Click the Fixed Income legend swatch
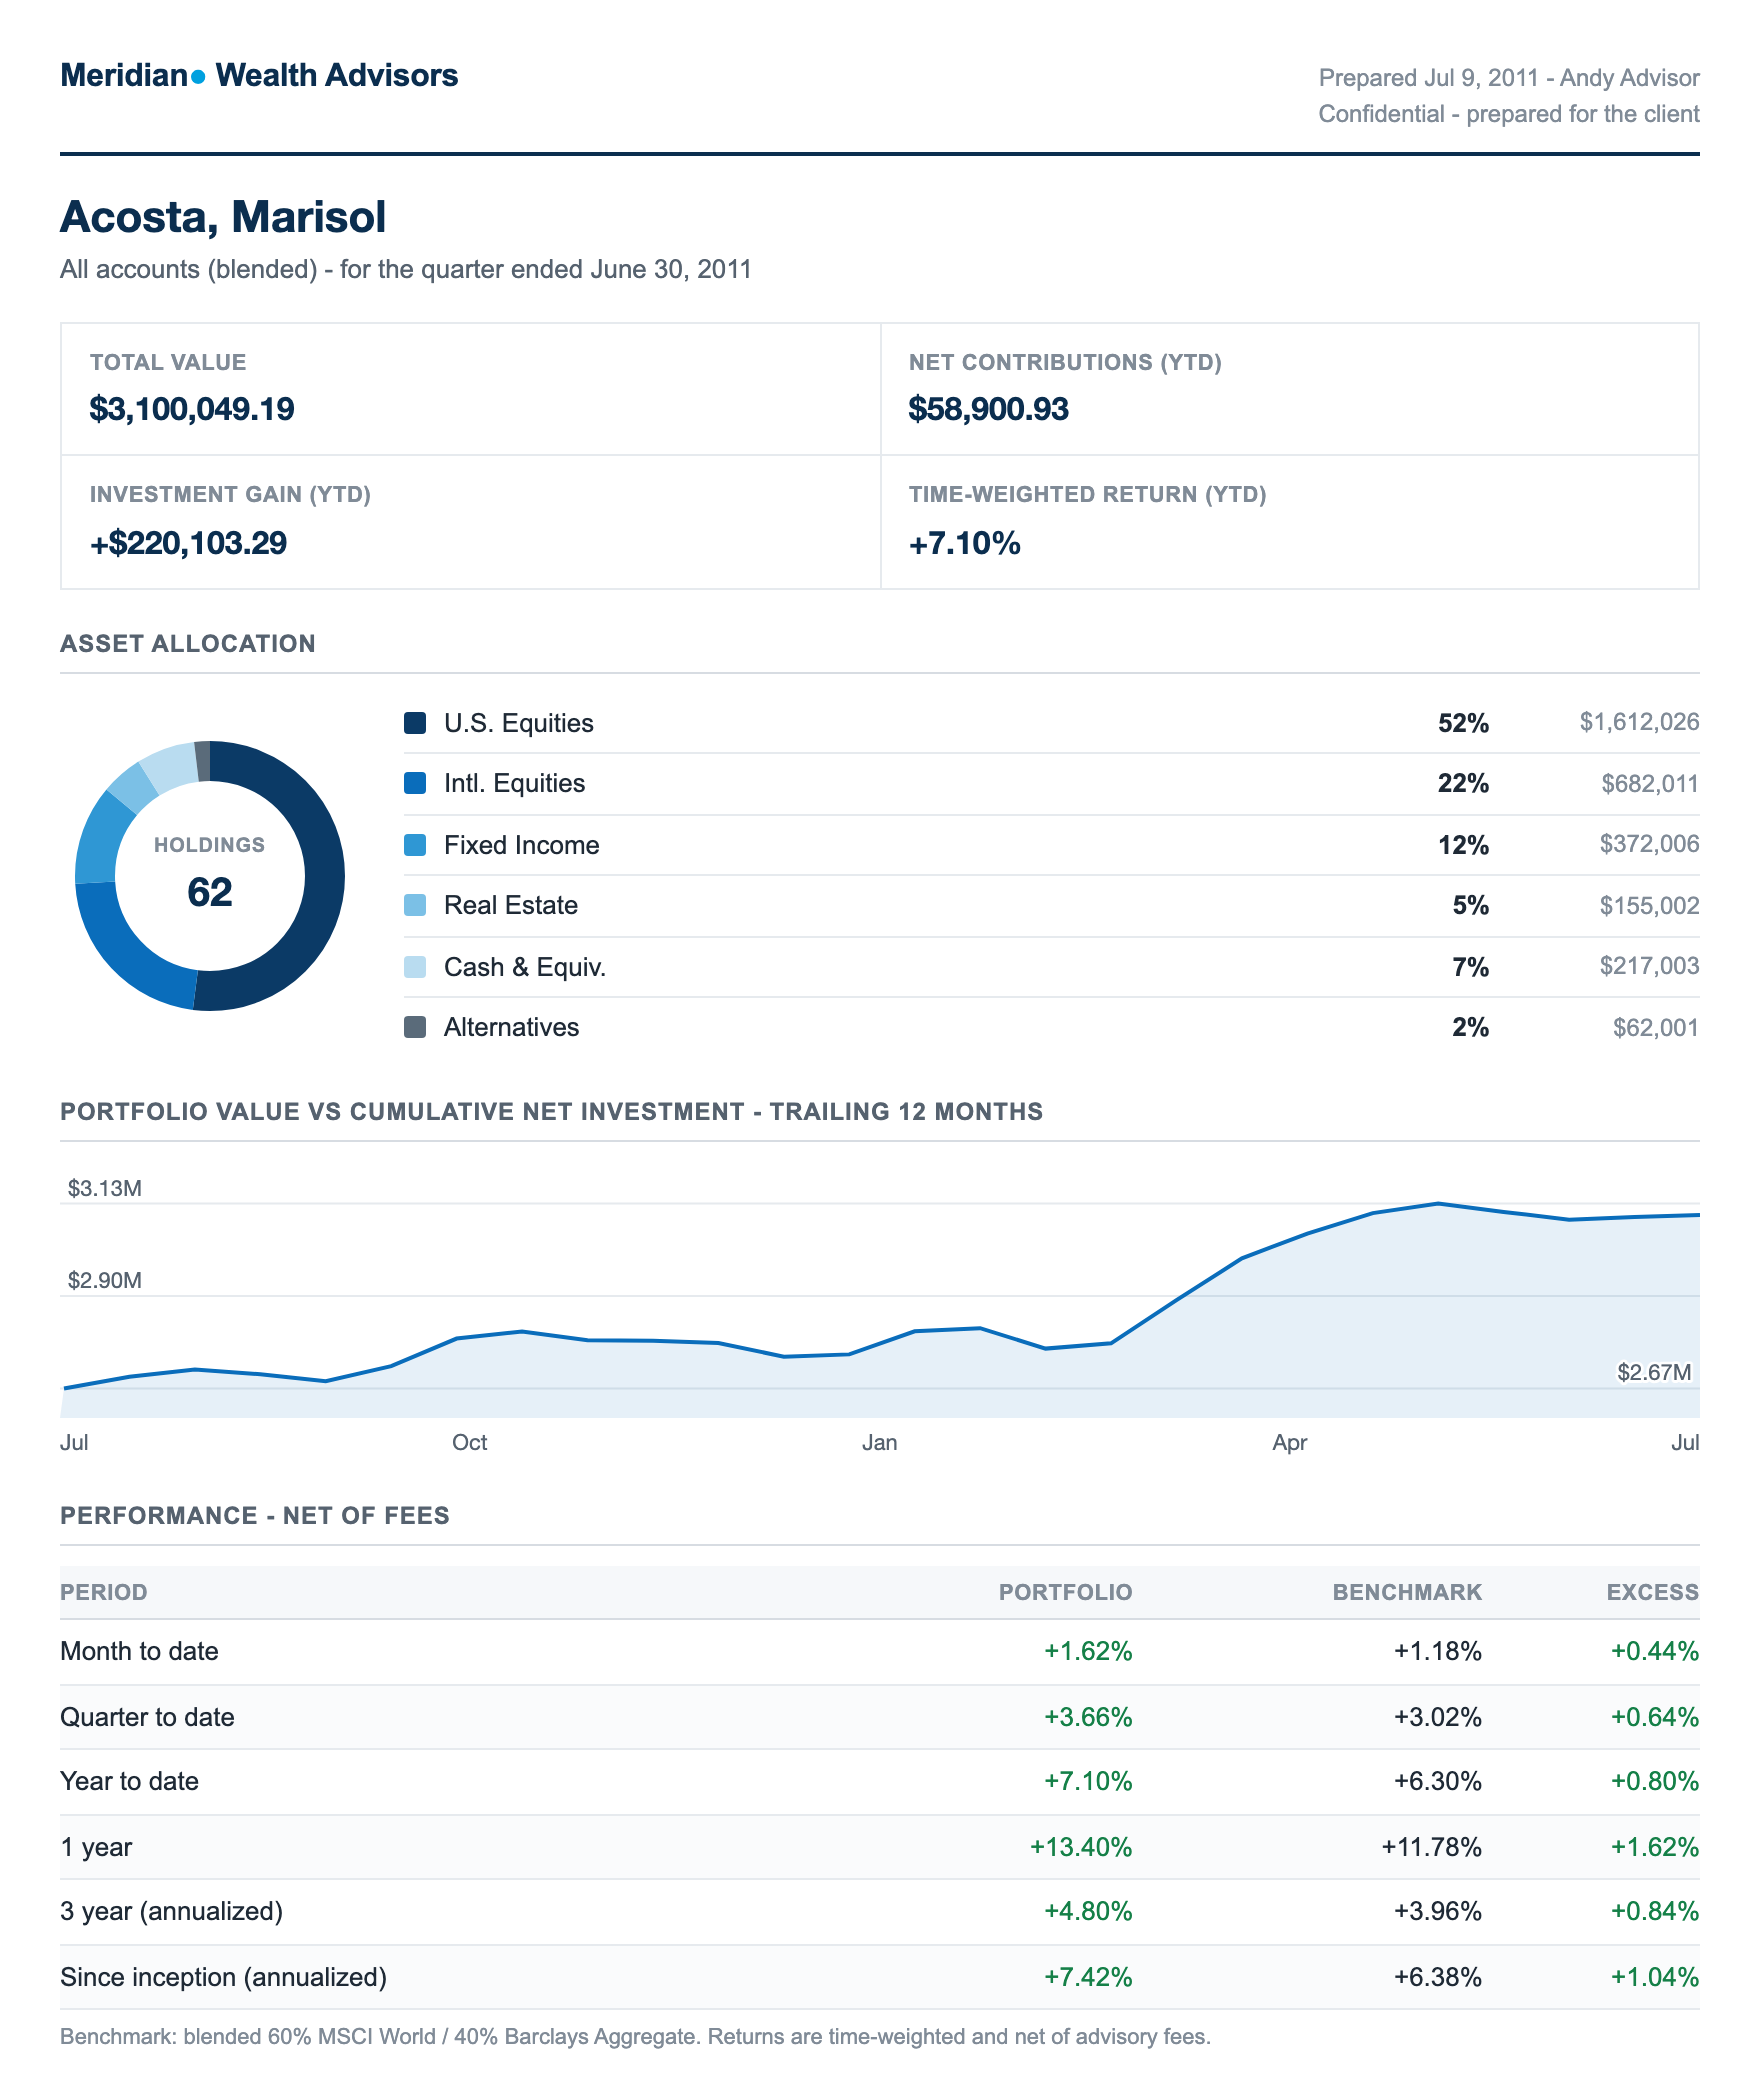Viewport: 1760px width, 2092px height. pyautogui.click(x=415, y=845)
